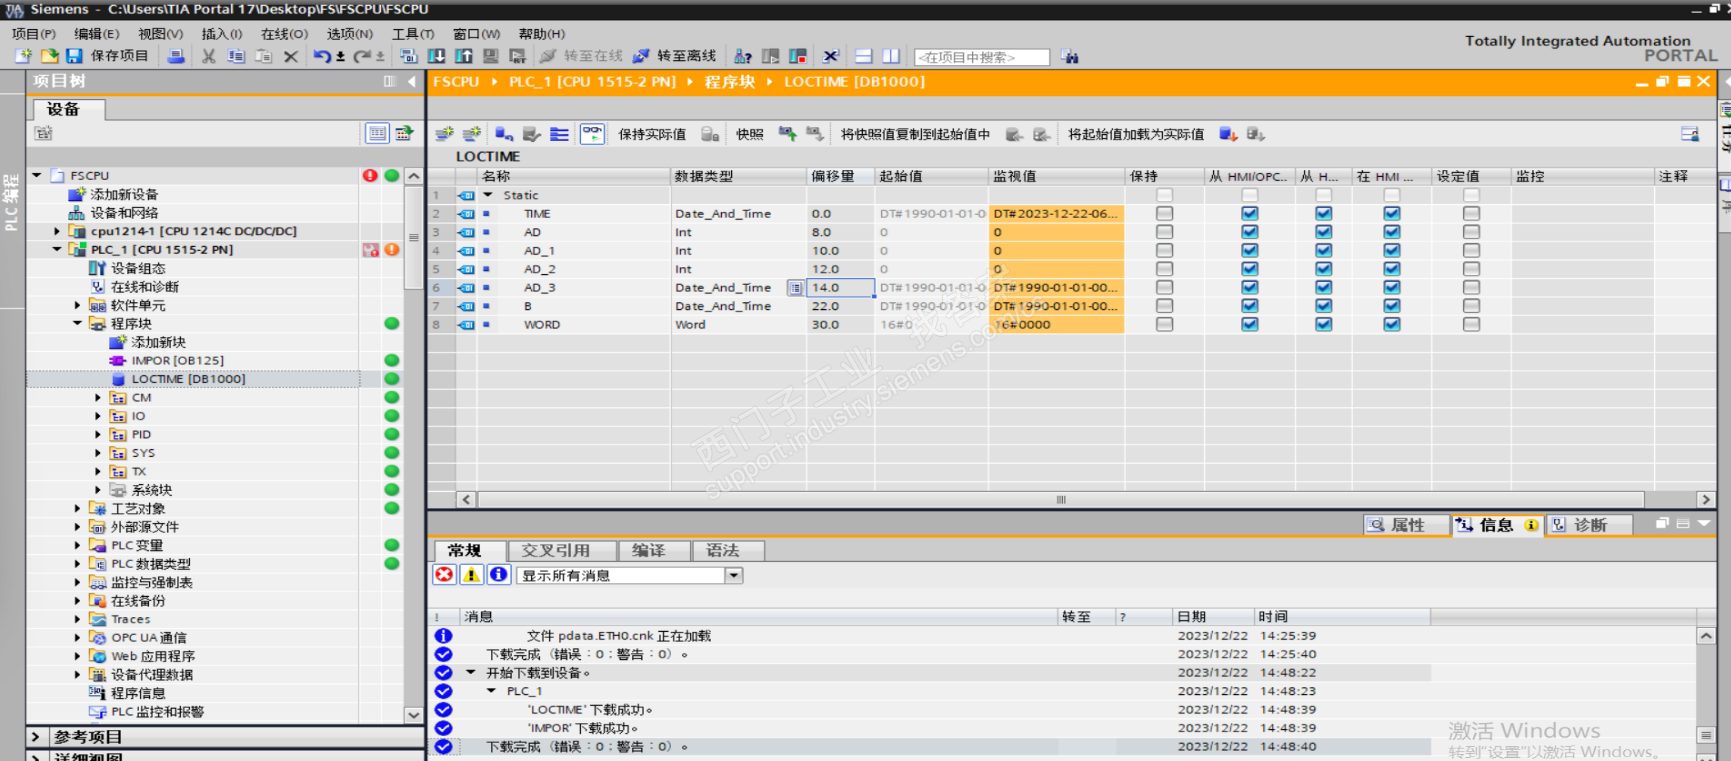1731x761 pixels.
Task: Click the cut scissors icon
Action: tap(208, 56)
